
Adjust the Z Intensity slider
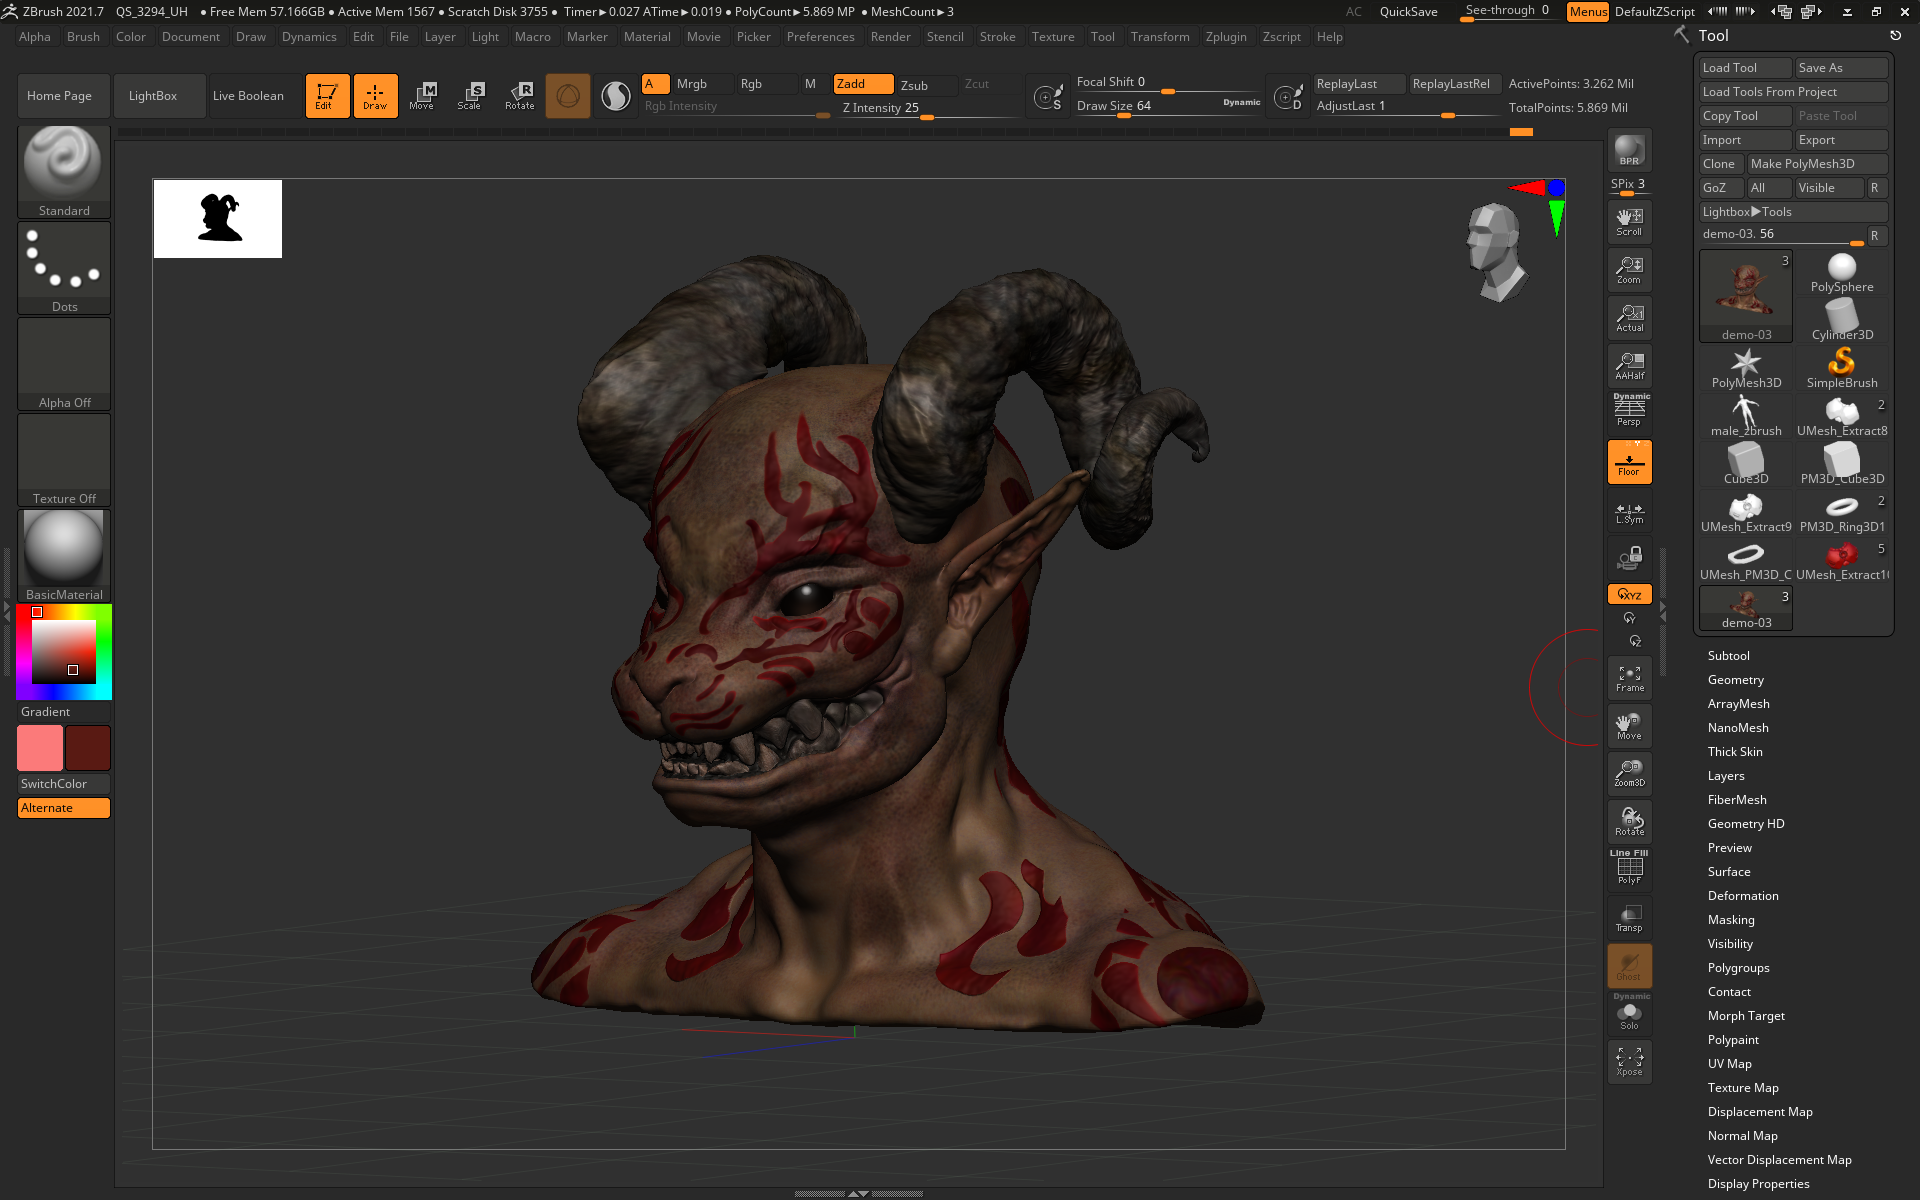(x=928, y=108)
